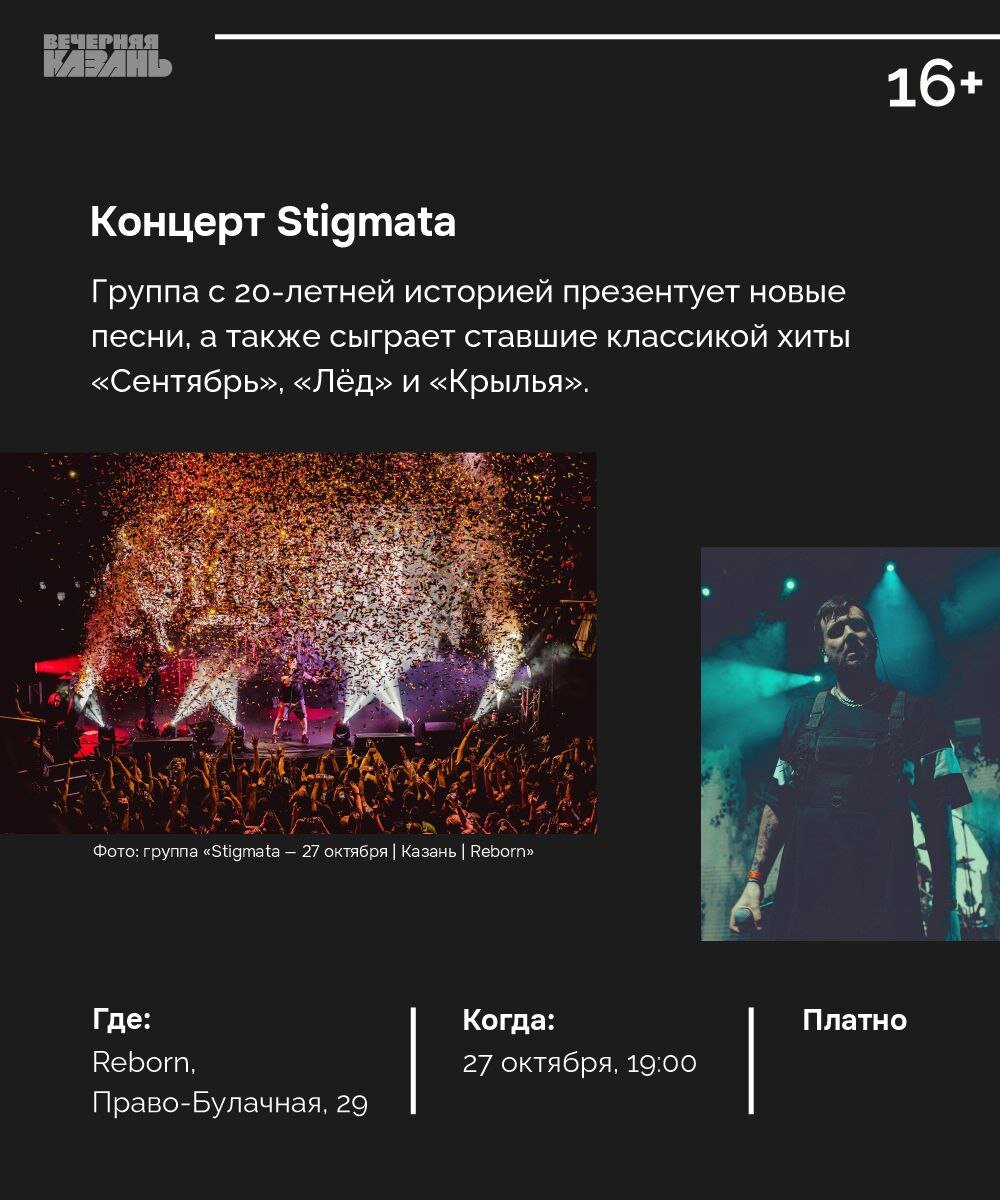Select the 16+ age rating label

[x=934, y=87]
